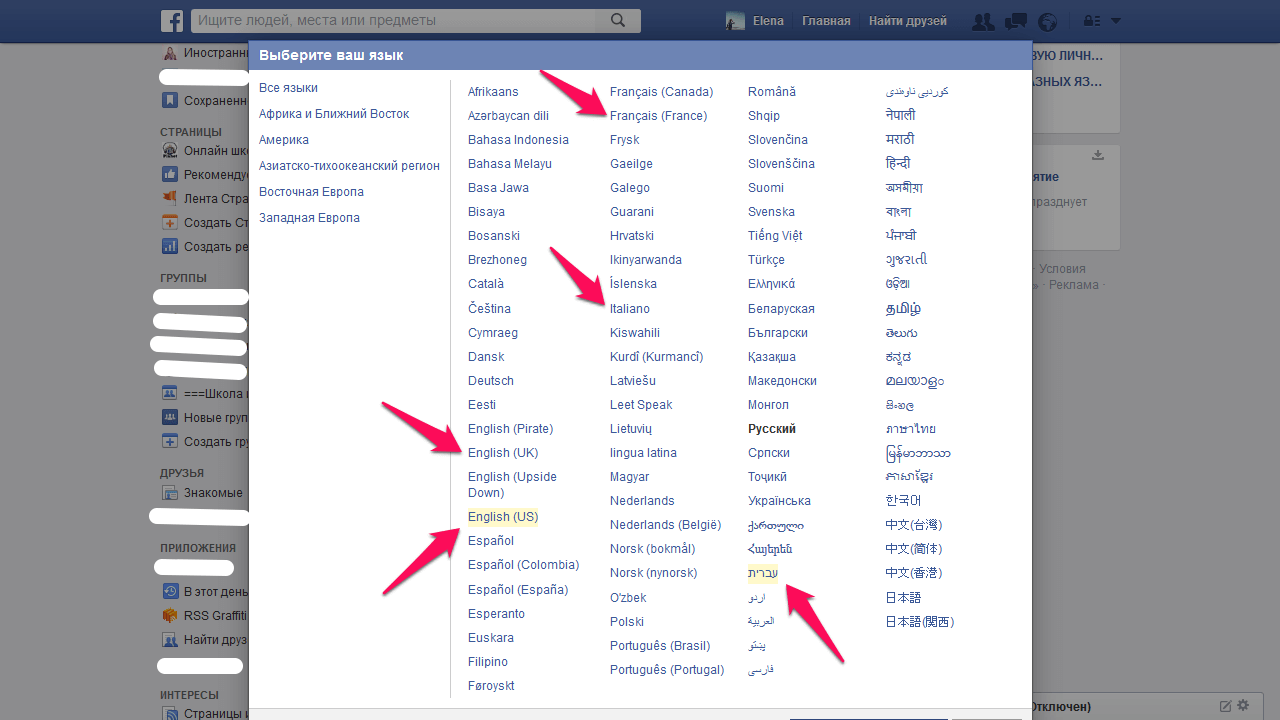Choose 日本語 language

pos(903,598)
